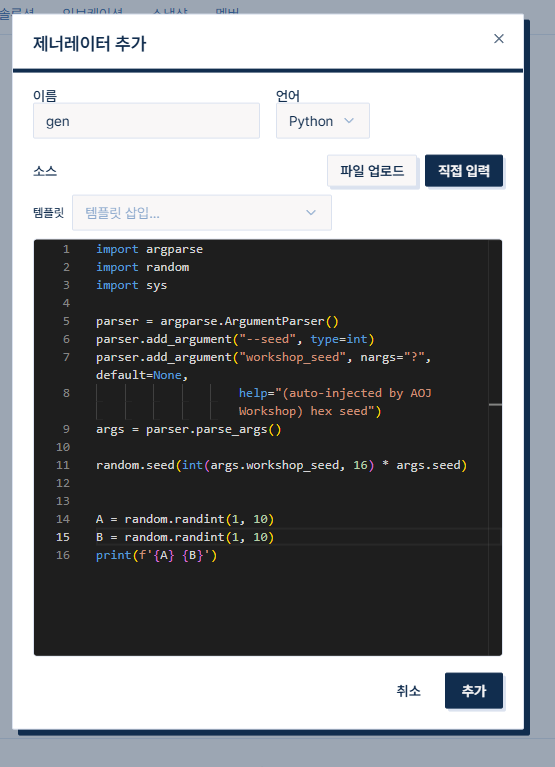Click the 'import sys' code line
The height and width of the screenshot is (767, 555).
click(132, 286)
